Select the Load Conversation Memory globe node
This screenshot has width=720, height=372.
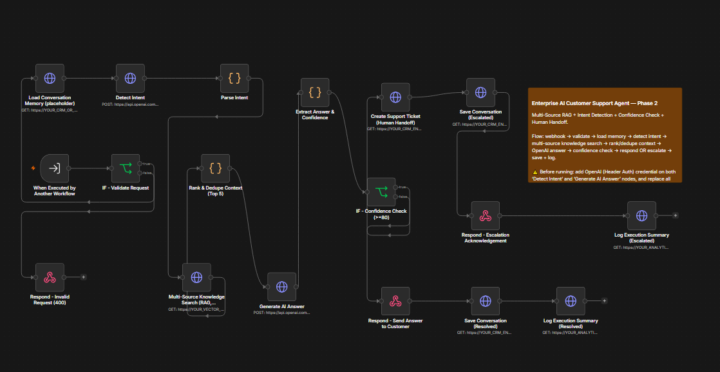point(50,79)
